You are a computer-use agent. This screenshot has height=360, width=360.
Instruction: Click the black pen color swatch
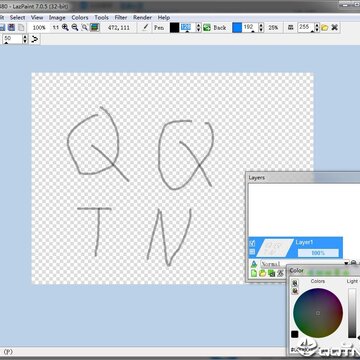(174, 28)
